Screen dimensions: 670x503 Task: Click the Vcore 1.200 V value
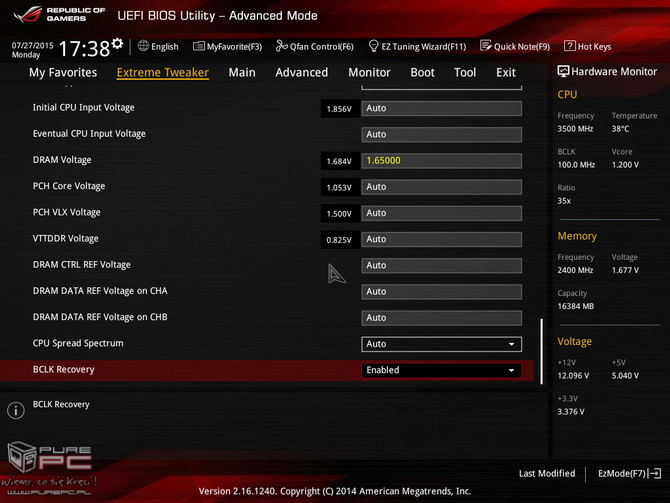click(x=625, y=165)
